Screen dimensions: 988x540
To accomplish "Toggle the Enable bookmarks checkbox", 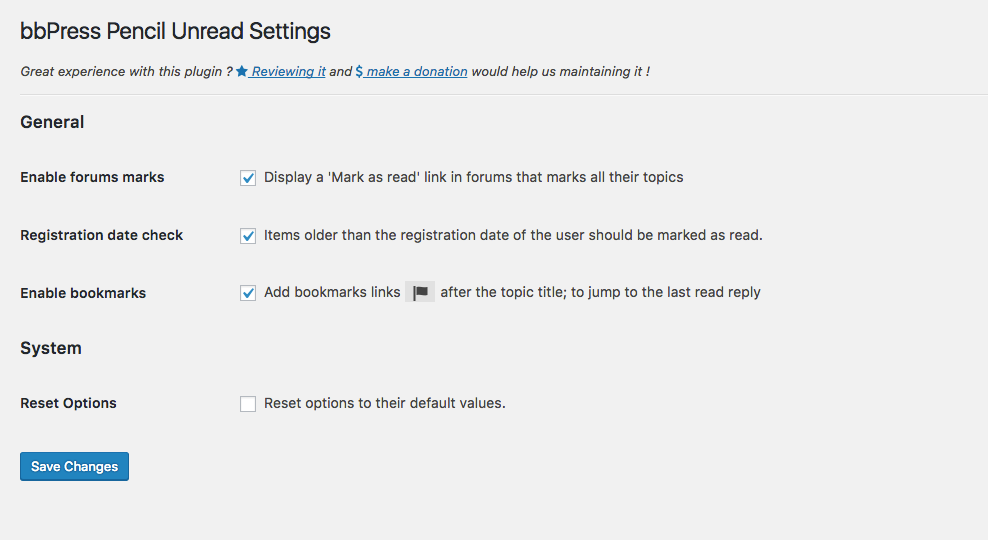I will tap(248, 294).
